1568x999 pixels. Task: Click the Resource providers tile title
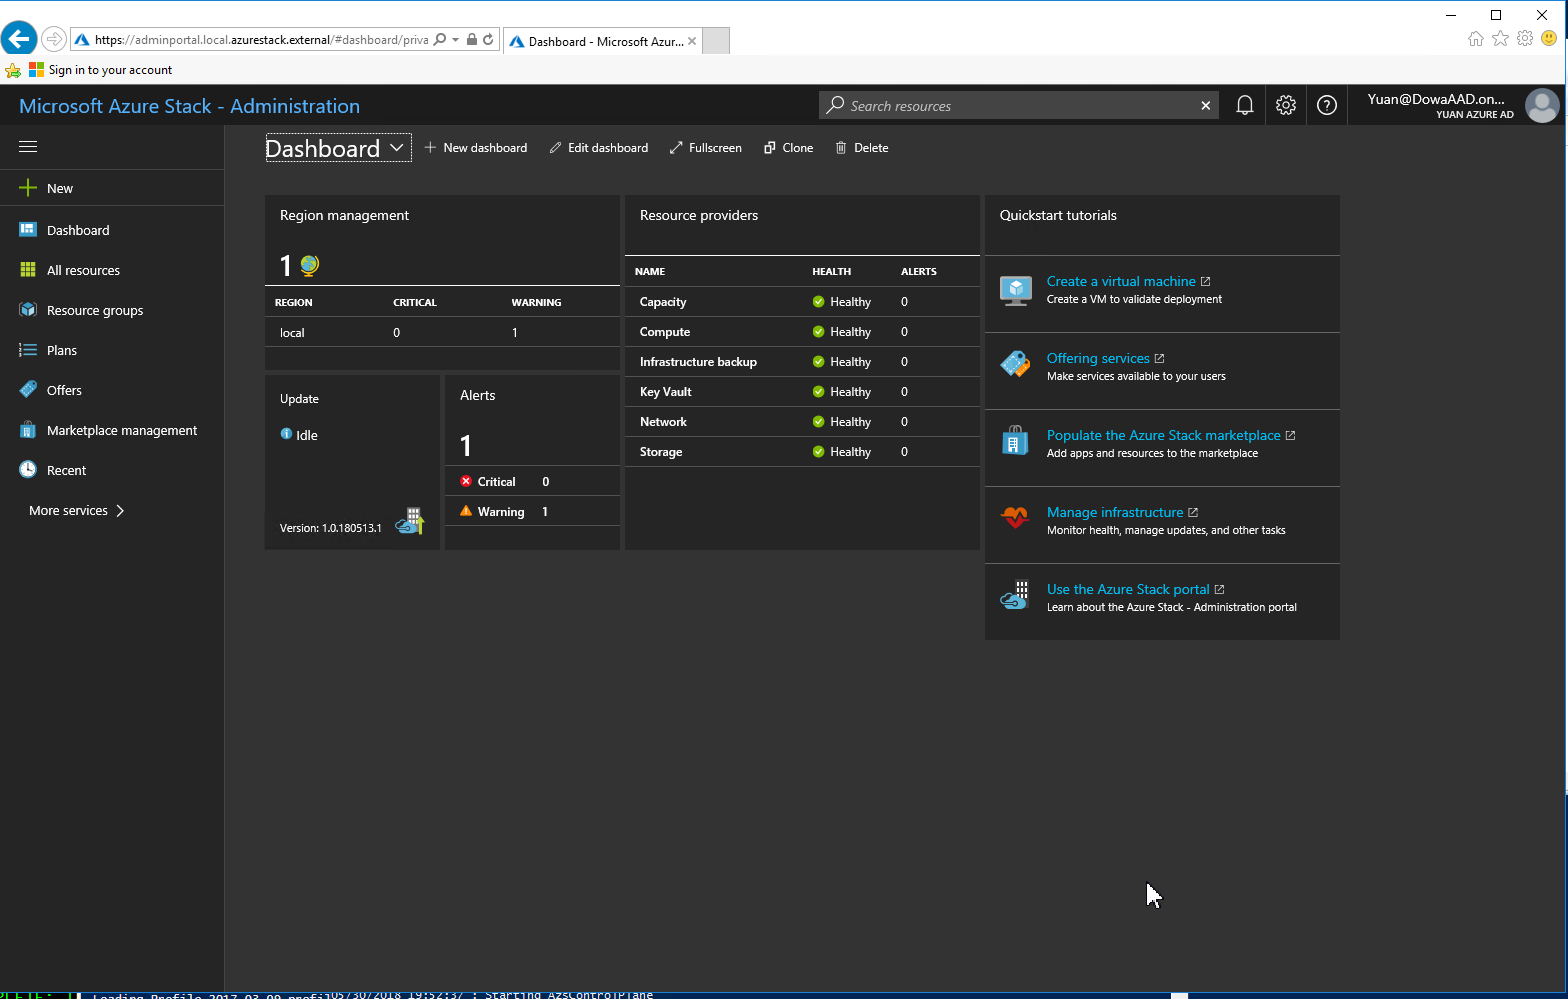coord(699,215)
